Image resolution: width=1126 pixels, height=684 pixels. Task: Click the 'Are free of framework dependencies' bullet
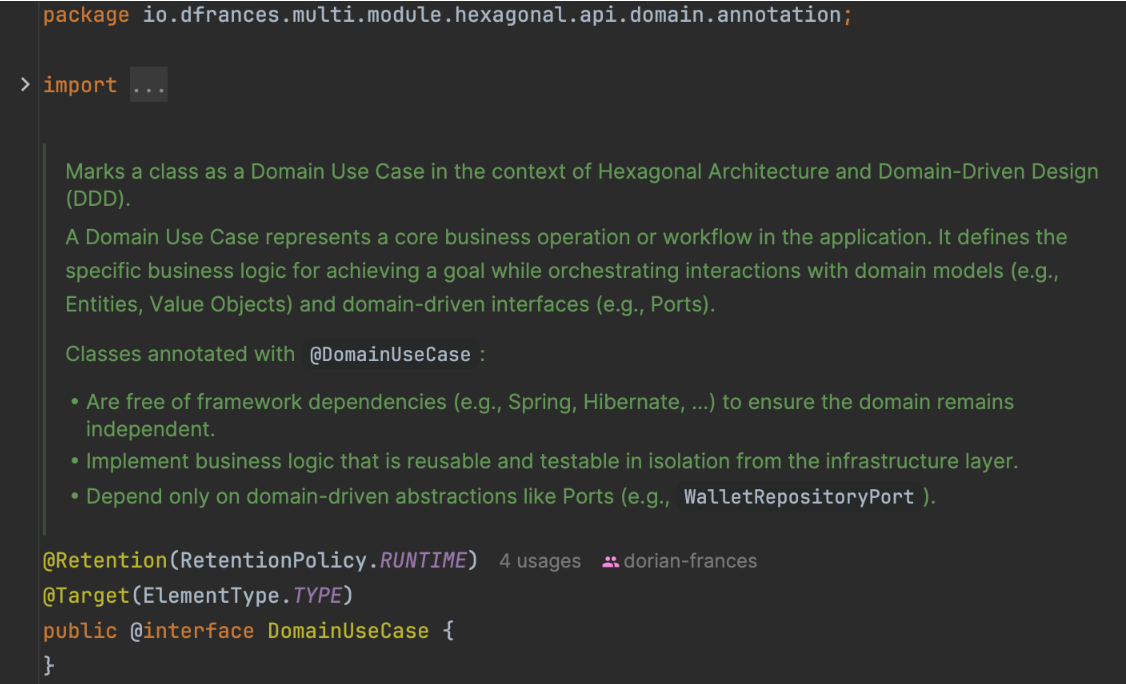pyautogui.click(x=550, y=415)
